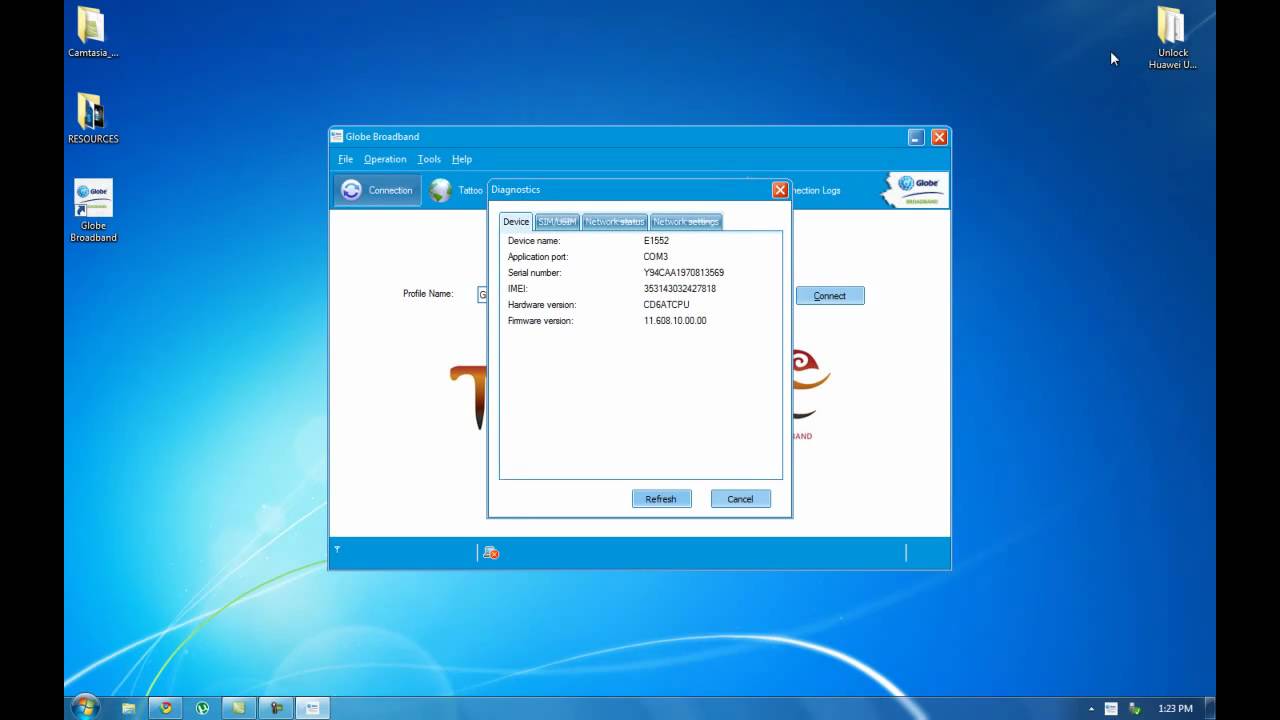Open the yellow sticky note taskbar app

[239, 708]
